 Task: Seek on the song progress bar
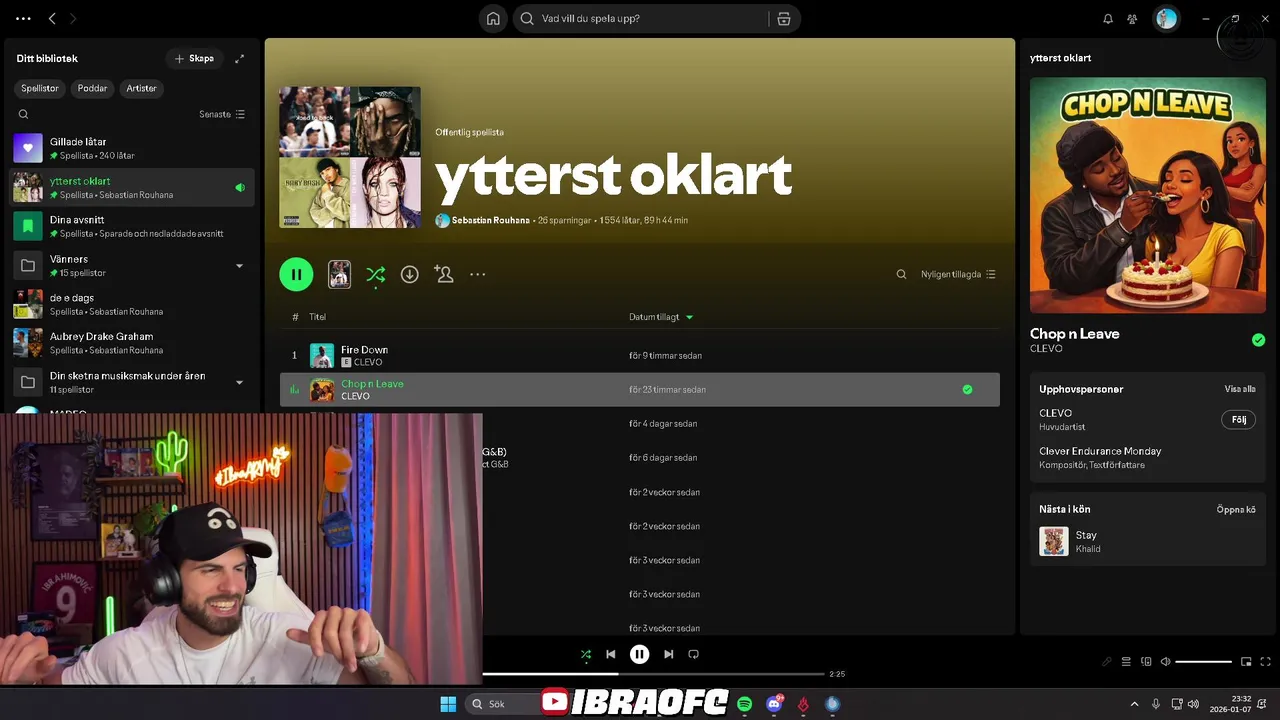[x=654, y=674]
